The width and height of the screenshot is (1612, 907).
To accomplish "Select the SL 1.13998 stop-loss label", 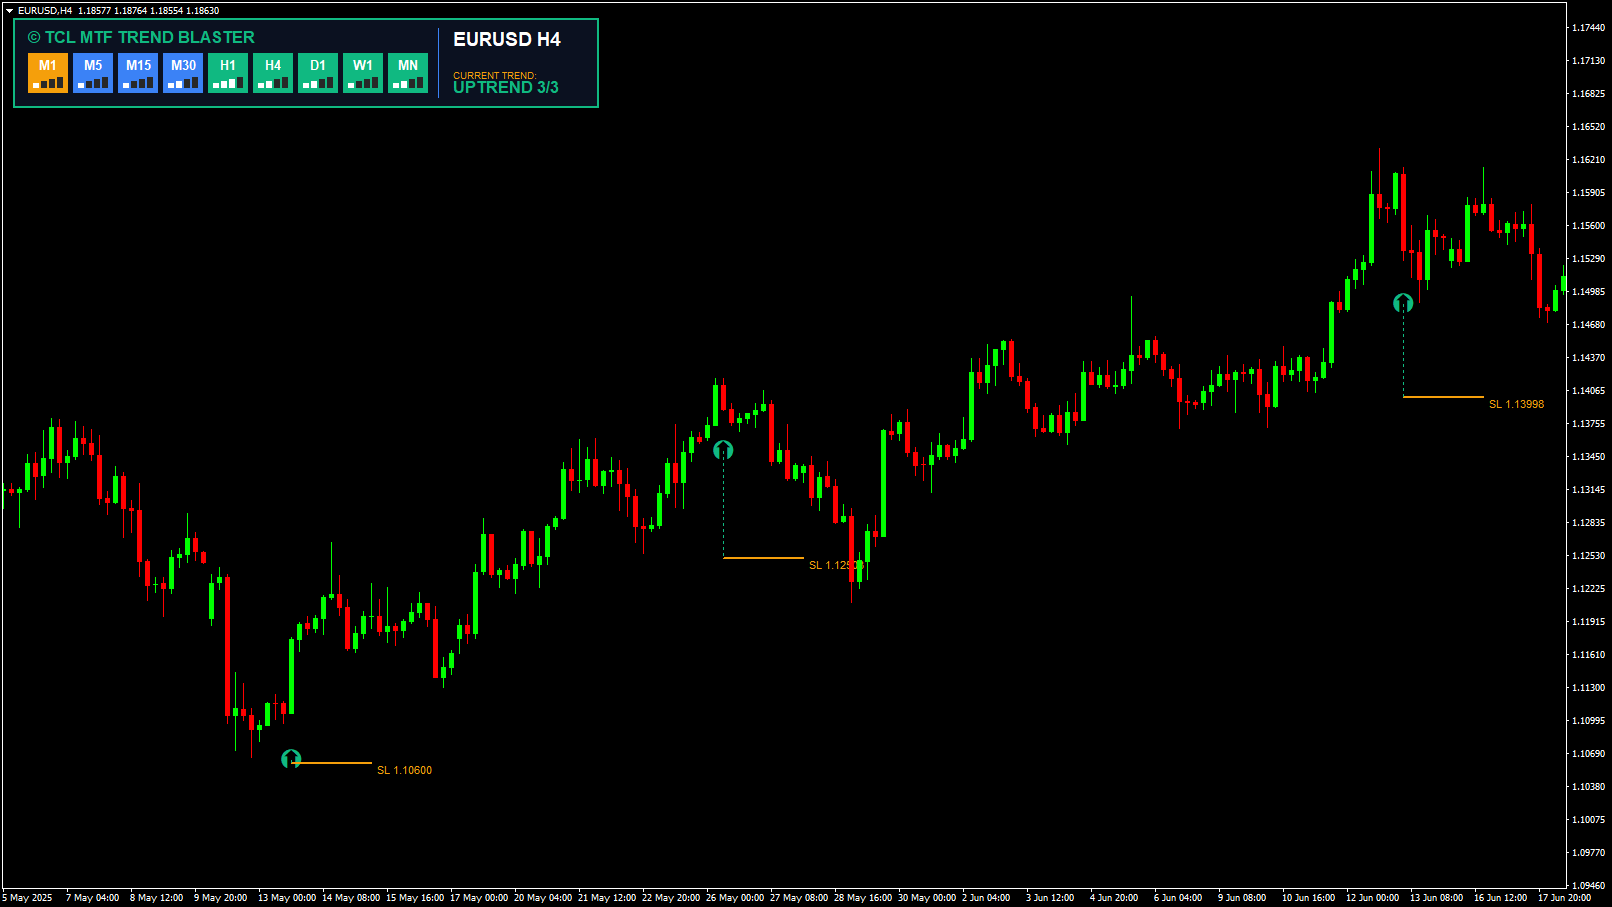I will (x=1516, y=404).
